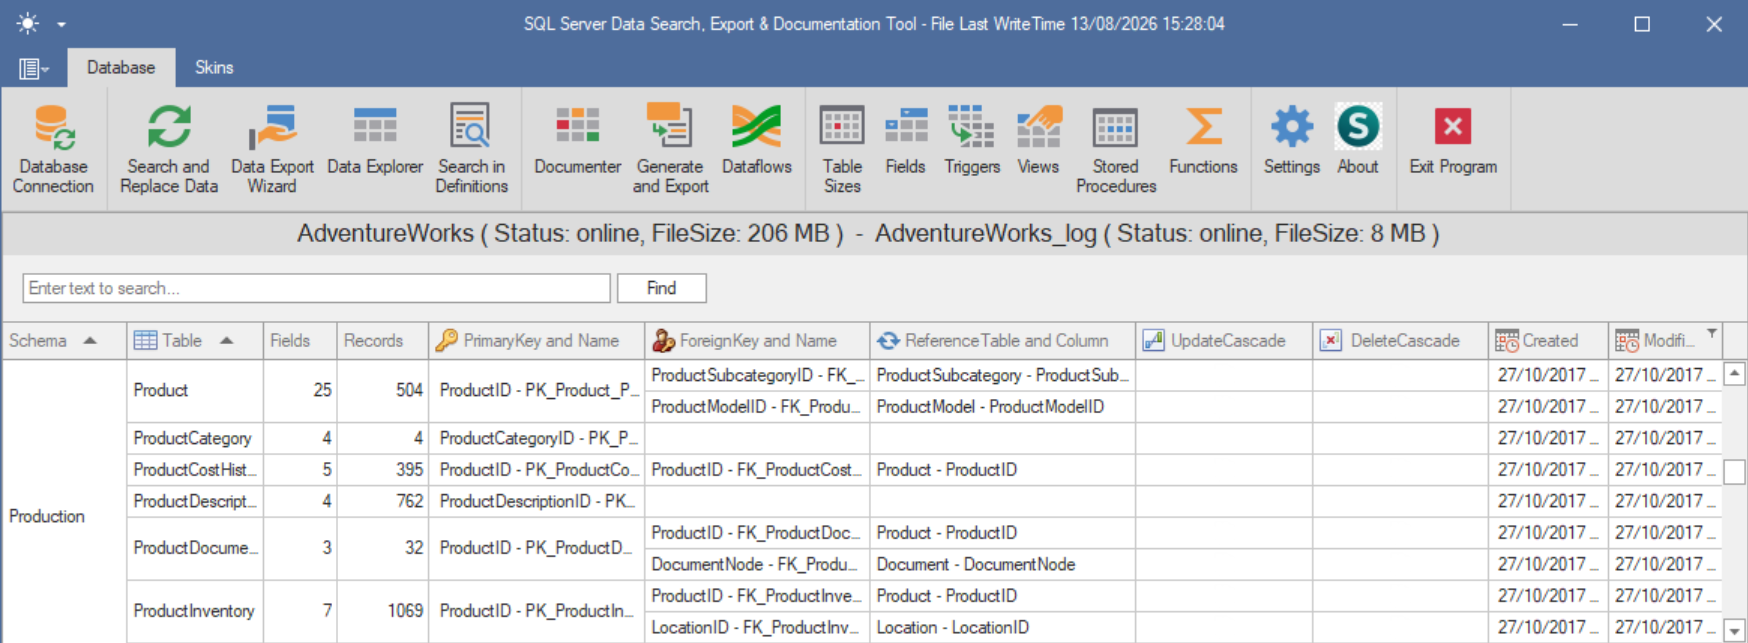
Task: Click the UpdateCascade column header
Action: click(x=1224, y=341)
